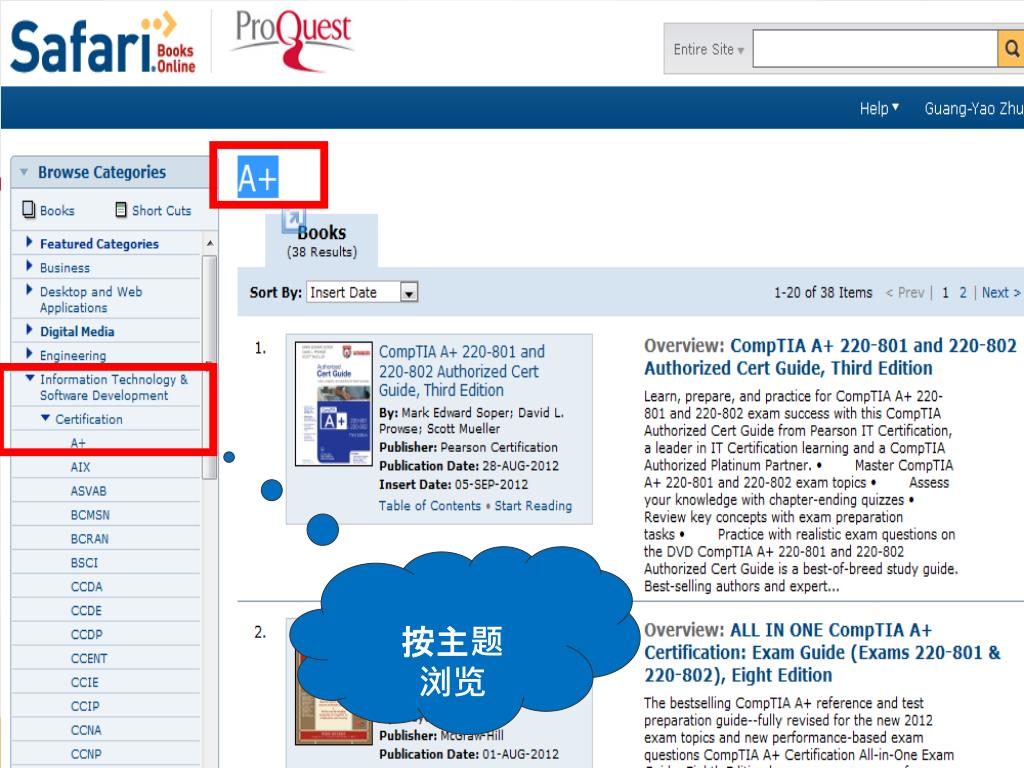Select the CCDA category

86,587
